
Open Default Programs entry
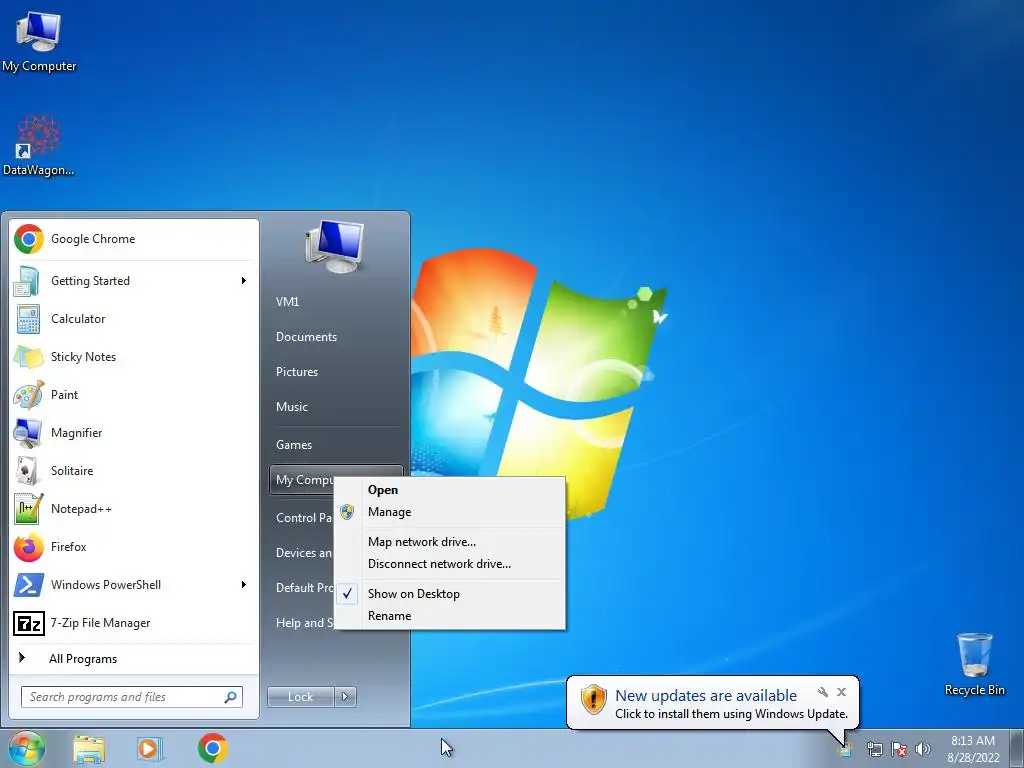point(302,588)
